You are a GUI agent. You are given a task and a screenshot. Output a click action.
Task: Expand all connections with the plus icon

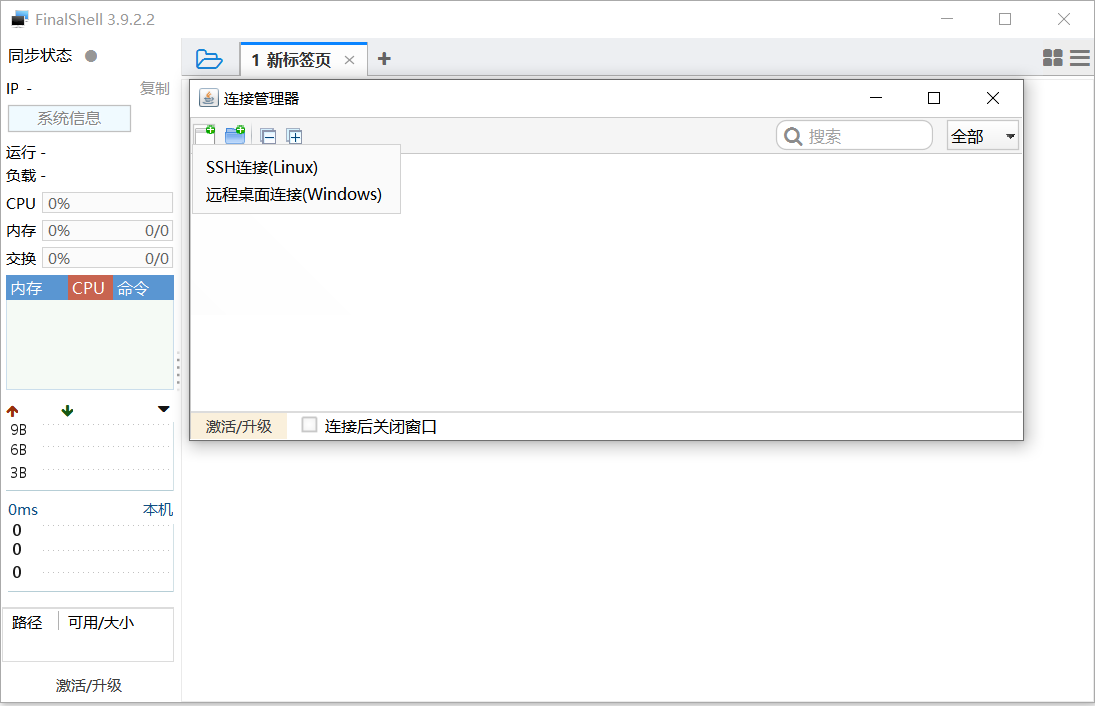pyautogui.click(x=294, y=136)
